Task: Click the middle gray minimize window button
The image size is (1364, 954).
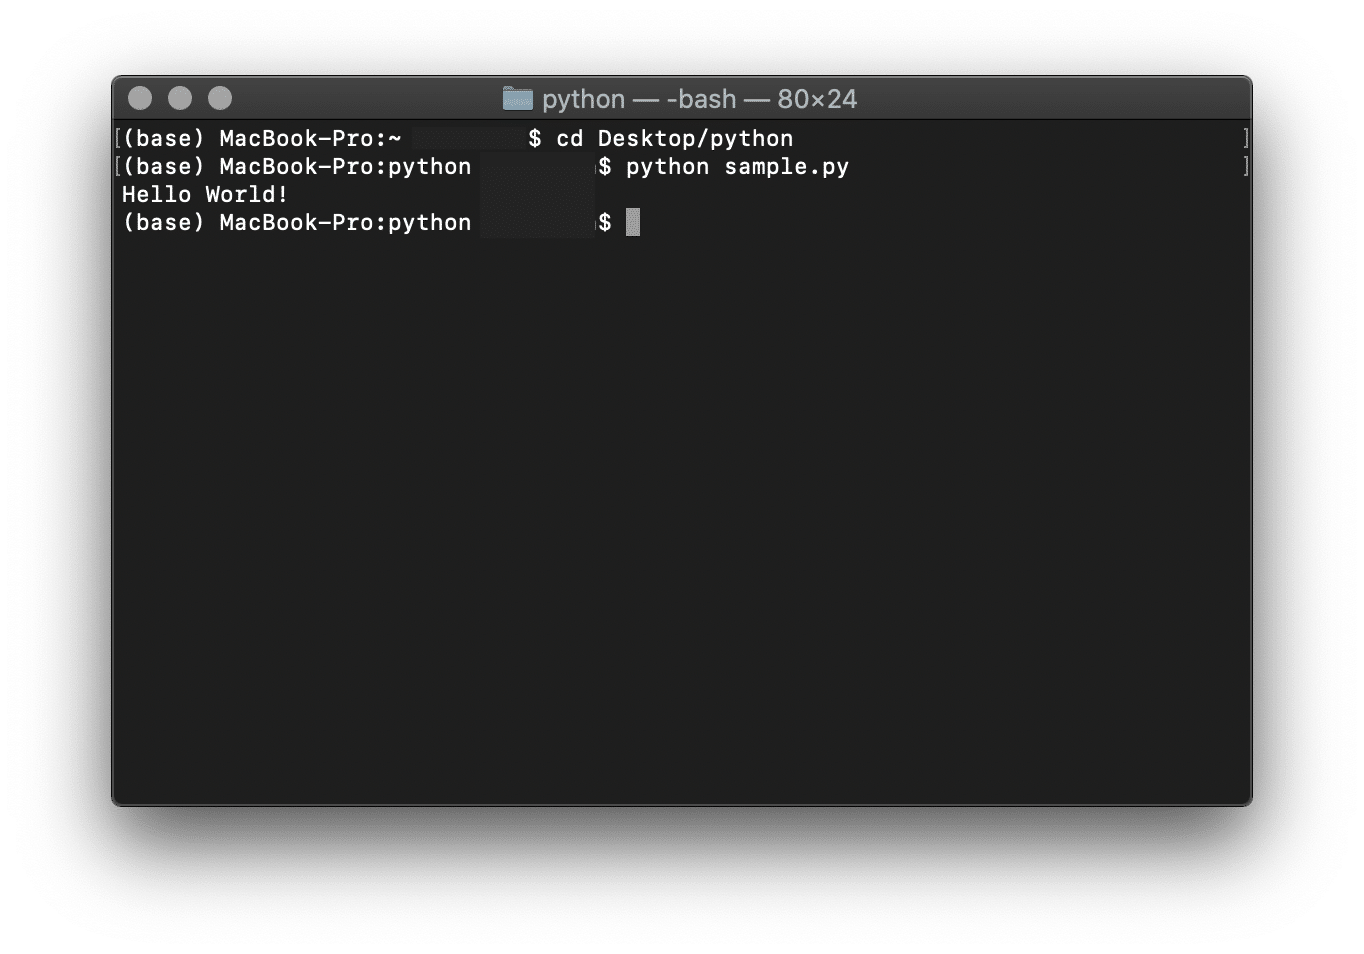Action: point(180,98)
